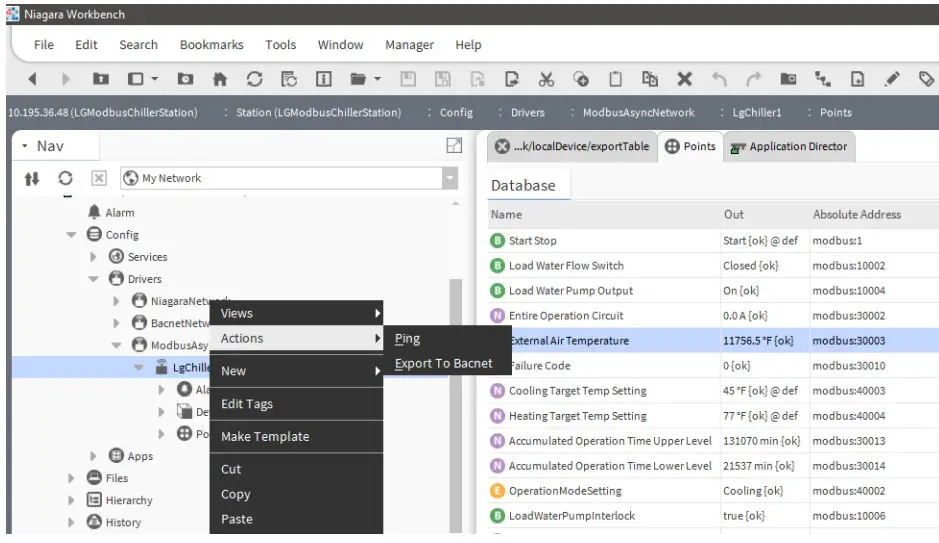Click the Back arrow in the toolbar

tap(31, 79)
